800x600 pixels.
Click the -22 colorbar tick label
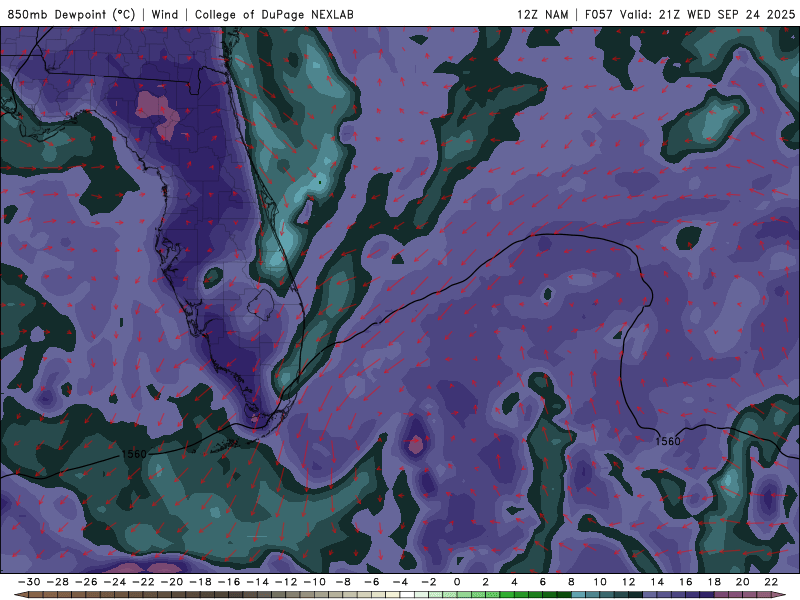click(x=143, y=582)
